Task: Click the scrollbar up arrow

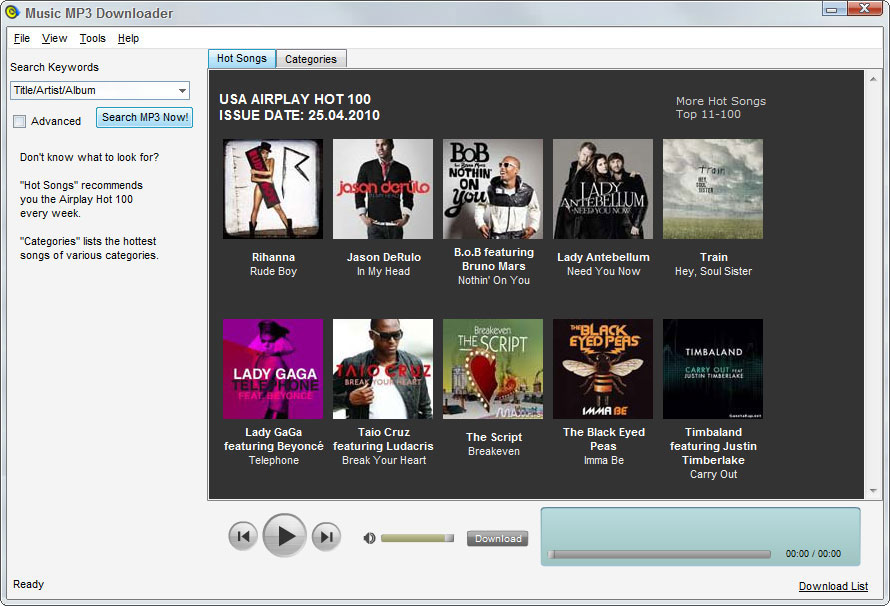Action: [x=873, y=79]
